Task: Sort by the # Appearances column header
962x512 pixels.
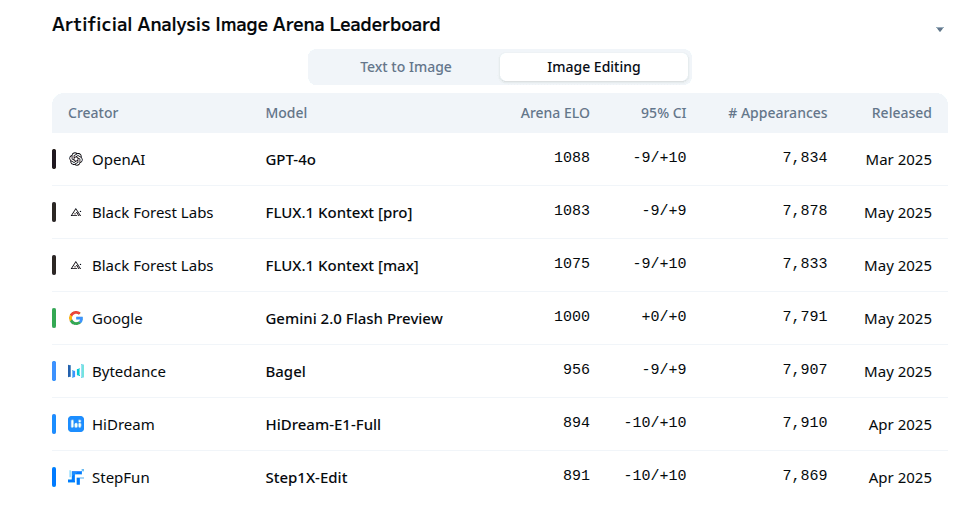Action: click(x=778, y=113)
